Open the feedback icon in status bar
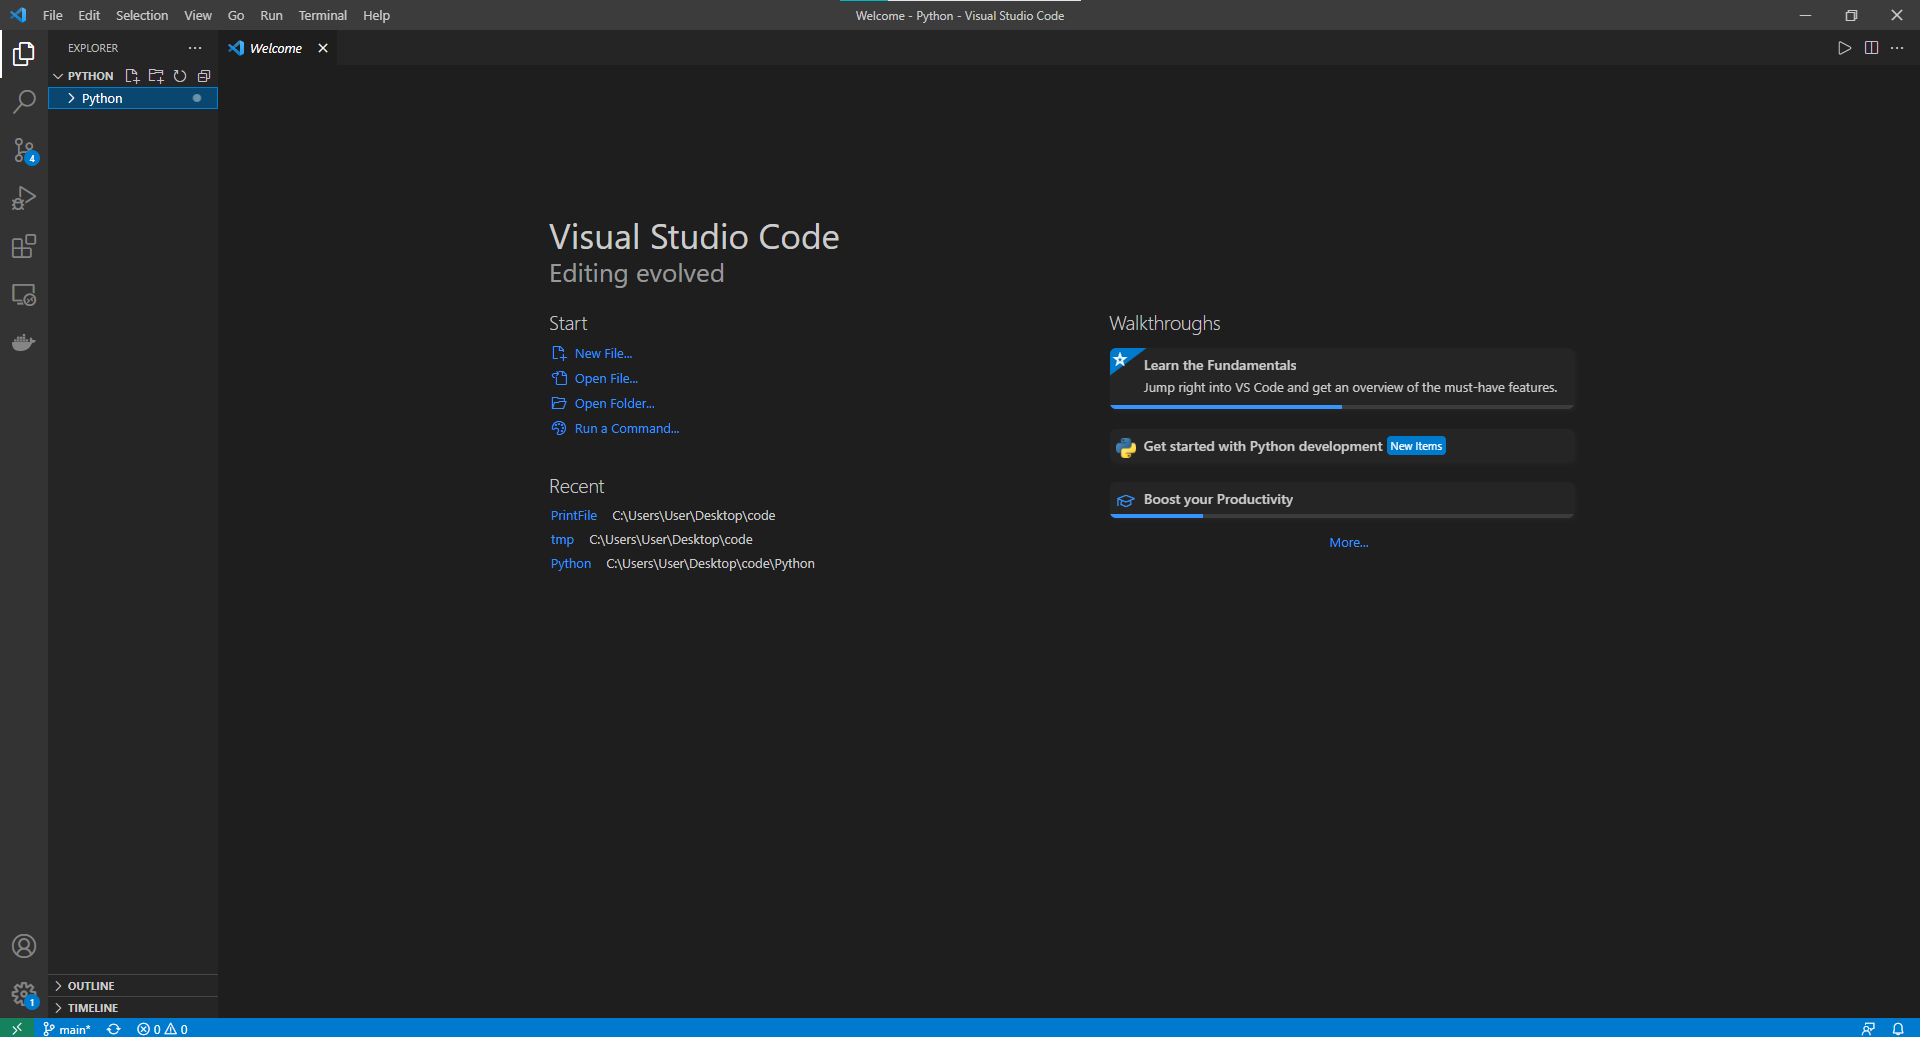The width and height of the screenshot is (1920, 1037). 1868,1029
